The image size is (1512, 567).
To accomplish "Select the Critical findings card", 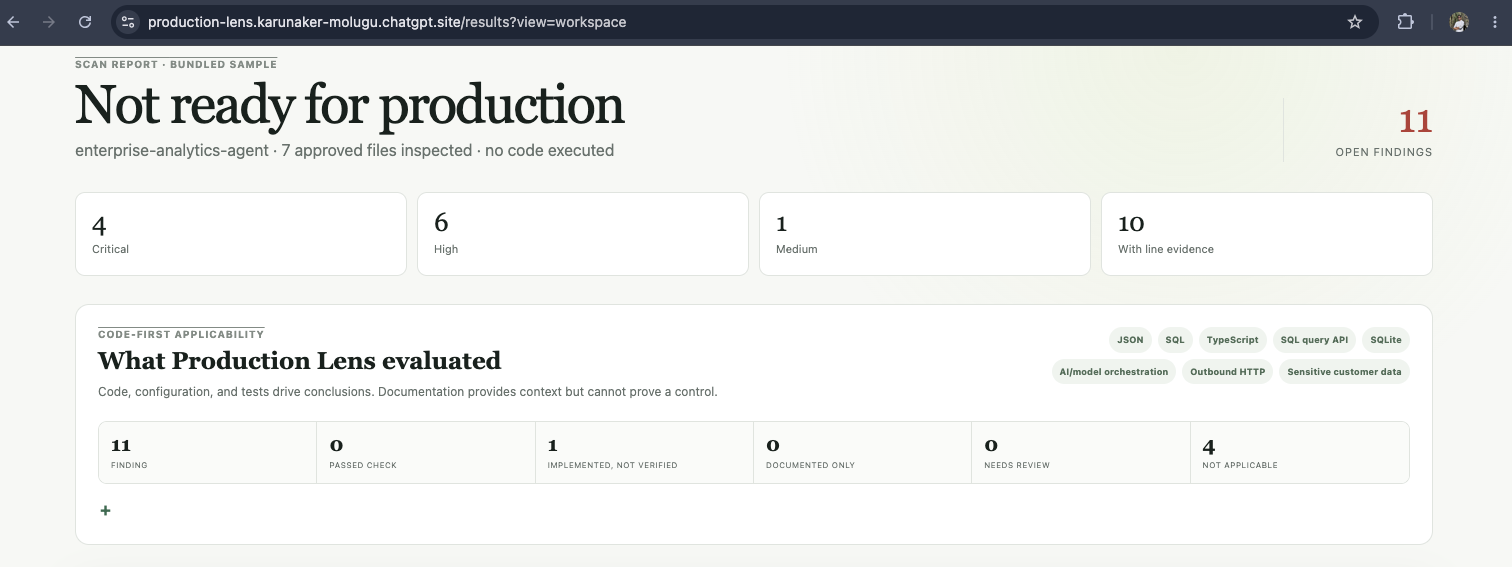I will [241, 234].
